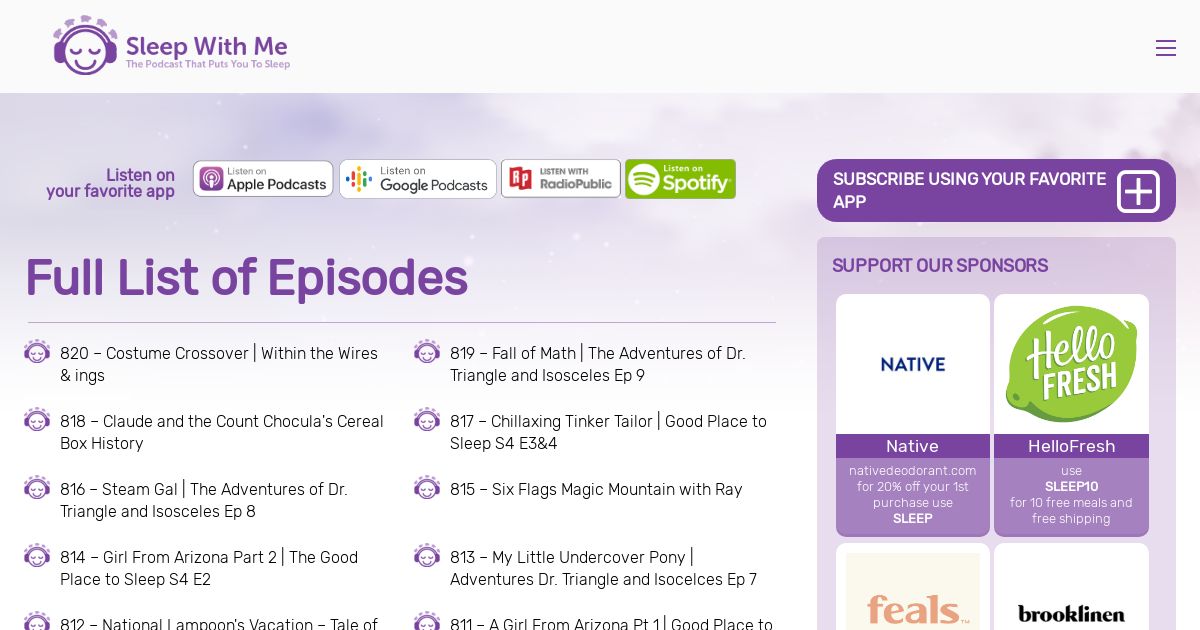Image resolution: width=1200 pixels, height=630 pixels.
Task: Open episode 818 Claude and the Count Chocula link
Action: (x=222, y=432)
